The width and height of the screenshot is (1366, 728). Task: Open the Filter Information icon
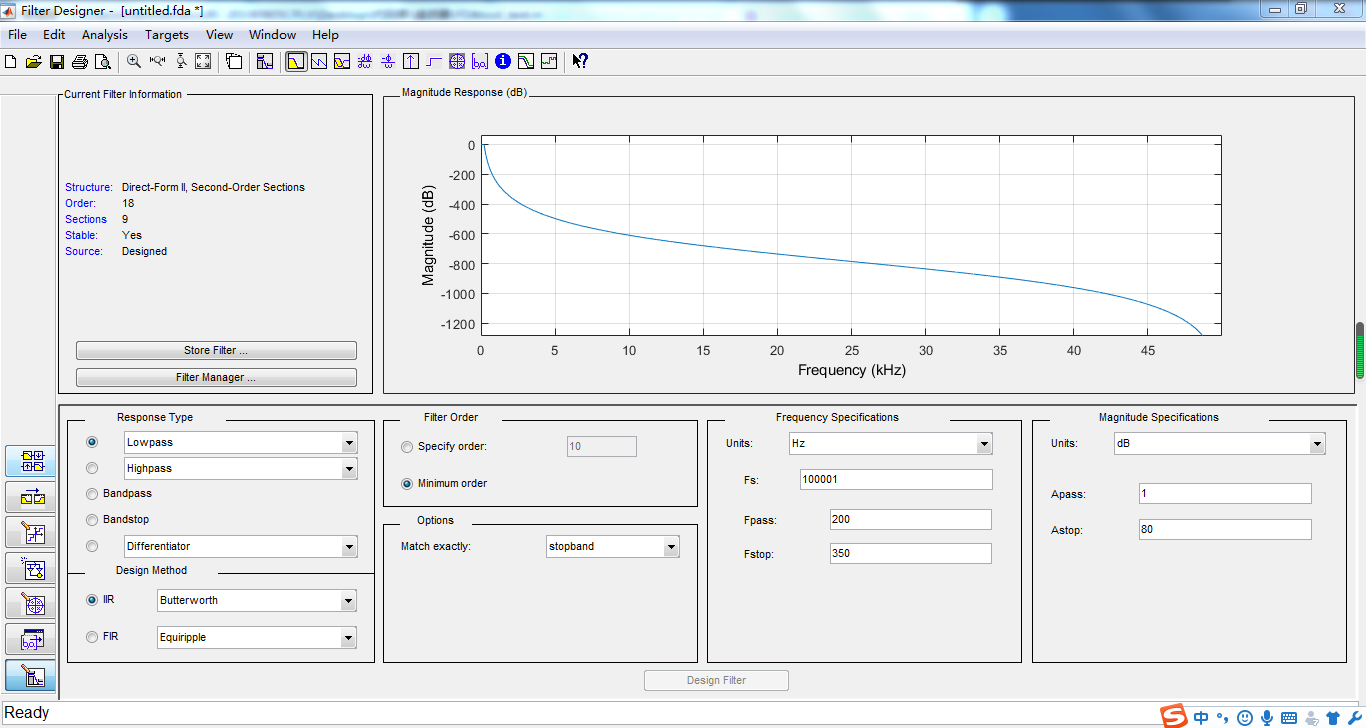[502, 61]
